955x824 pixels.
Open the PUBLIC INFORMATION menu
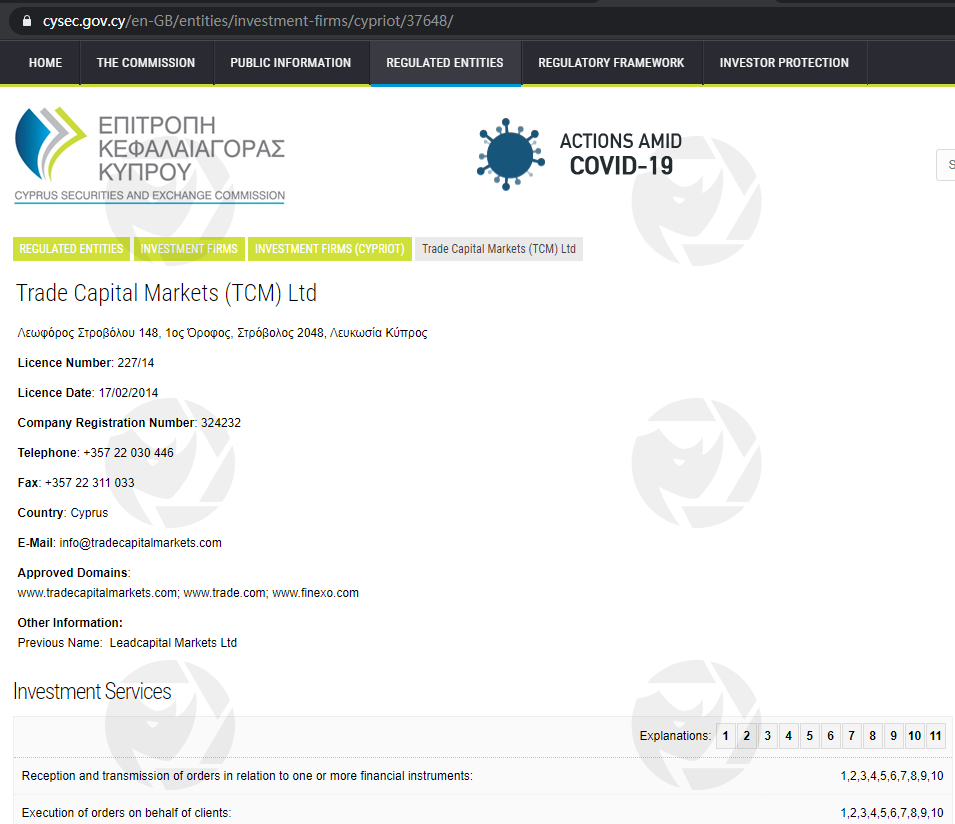coord(291,63)
